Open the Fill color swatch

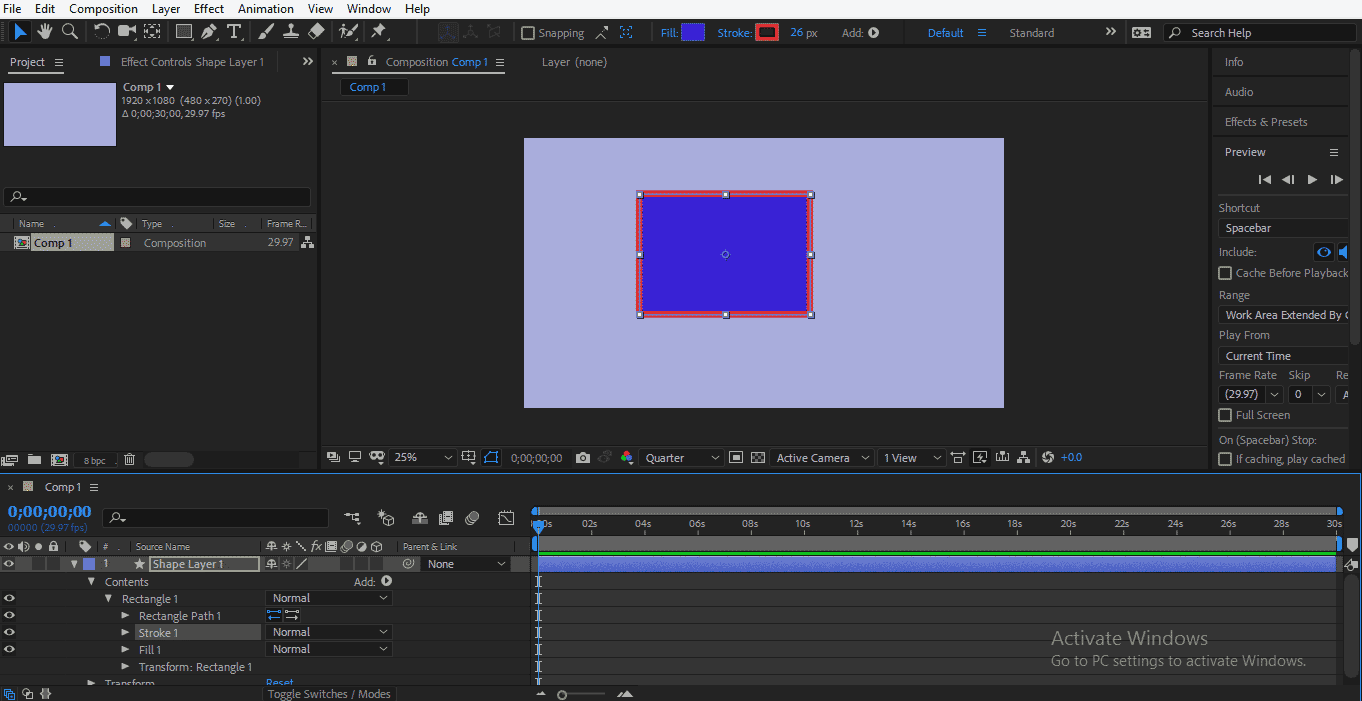point(691,32)
